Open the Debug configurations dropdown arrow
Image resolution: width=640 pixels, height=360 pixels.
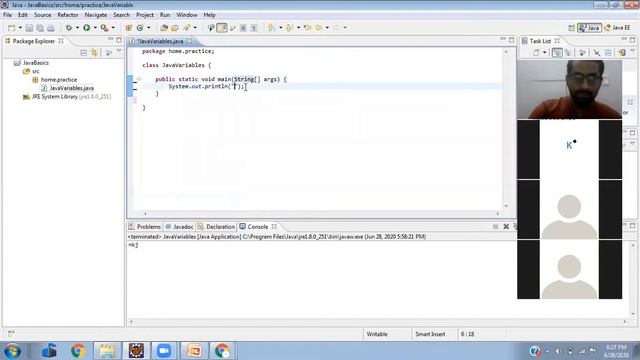[78, 28]
